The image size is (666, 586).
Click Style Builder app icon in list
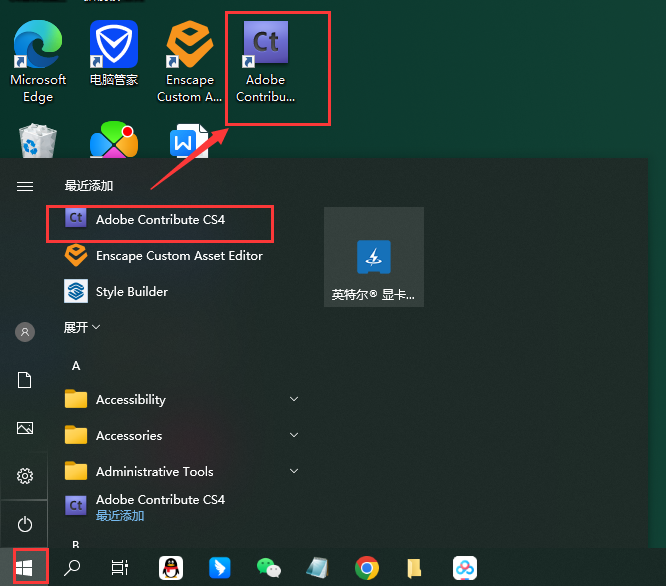[76, 291]
